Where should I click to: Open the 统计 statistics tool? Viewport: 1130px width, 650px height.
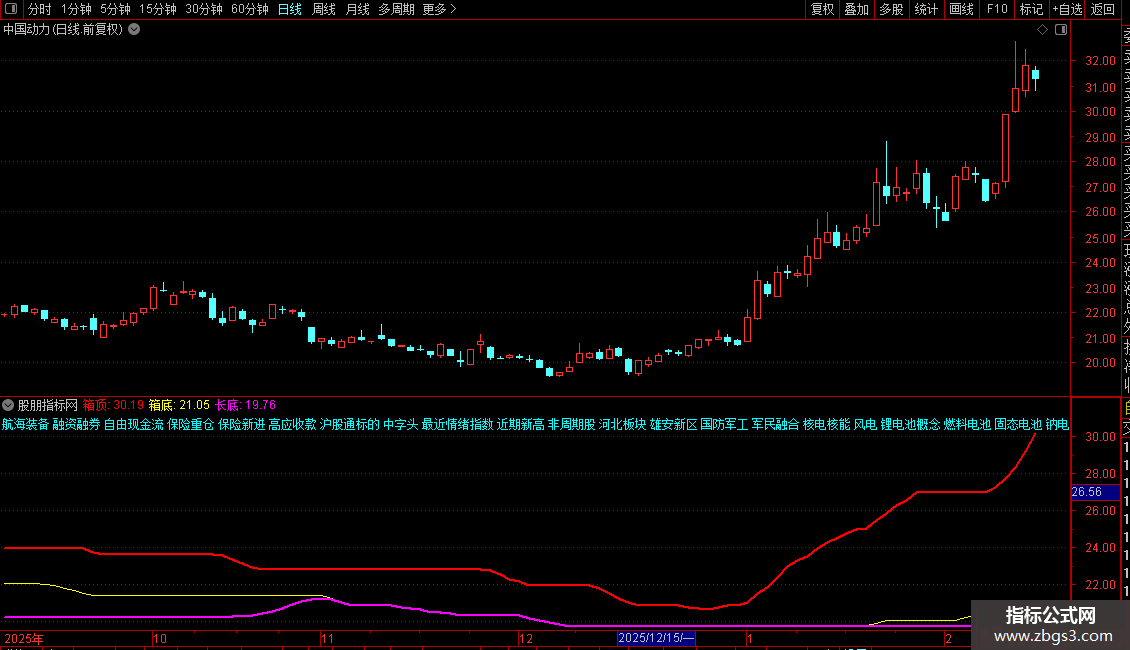coord(926,9)
